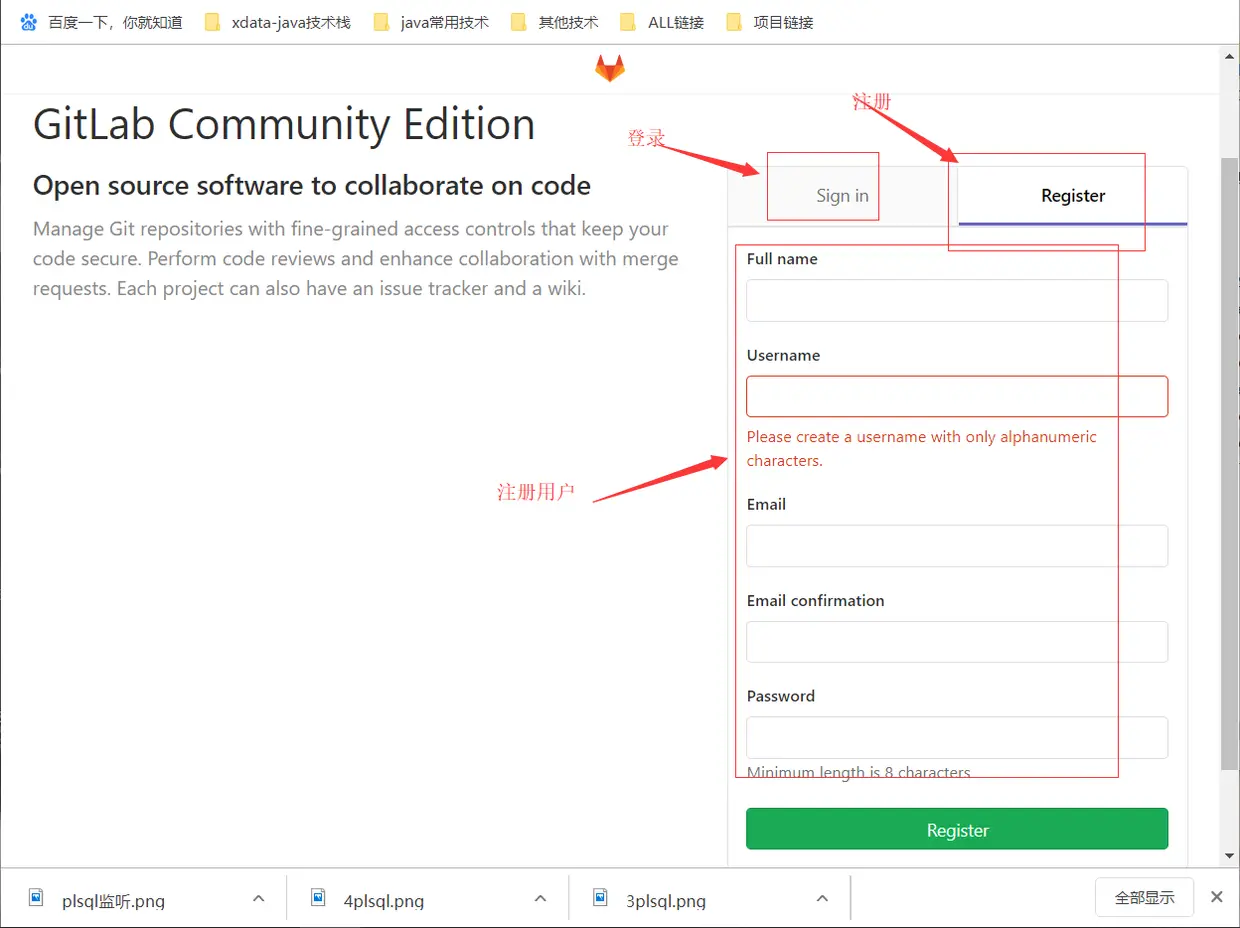Click the page scrollbar thumb
1240x928 pixels.
(x=1230, y=463)
